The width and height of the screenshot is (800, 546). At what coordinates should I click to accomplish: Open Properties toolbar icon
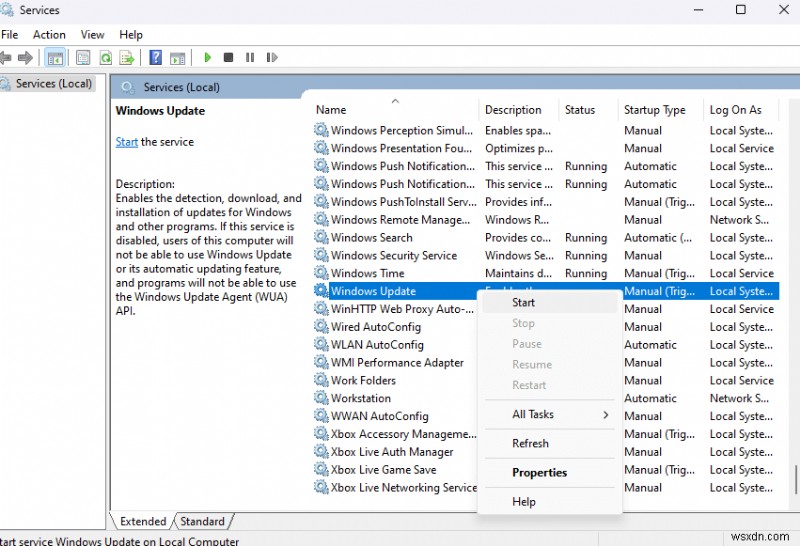pyautogui.click(x=83, y=58)
